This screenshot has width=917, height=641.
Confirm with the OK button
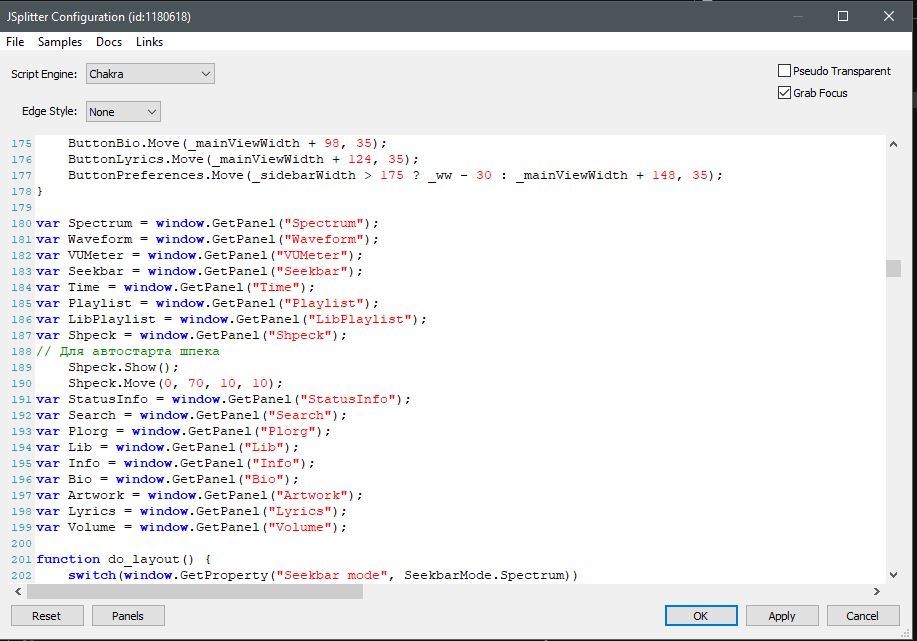pyautogui.click(x=700, y=616)
